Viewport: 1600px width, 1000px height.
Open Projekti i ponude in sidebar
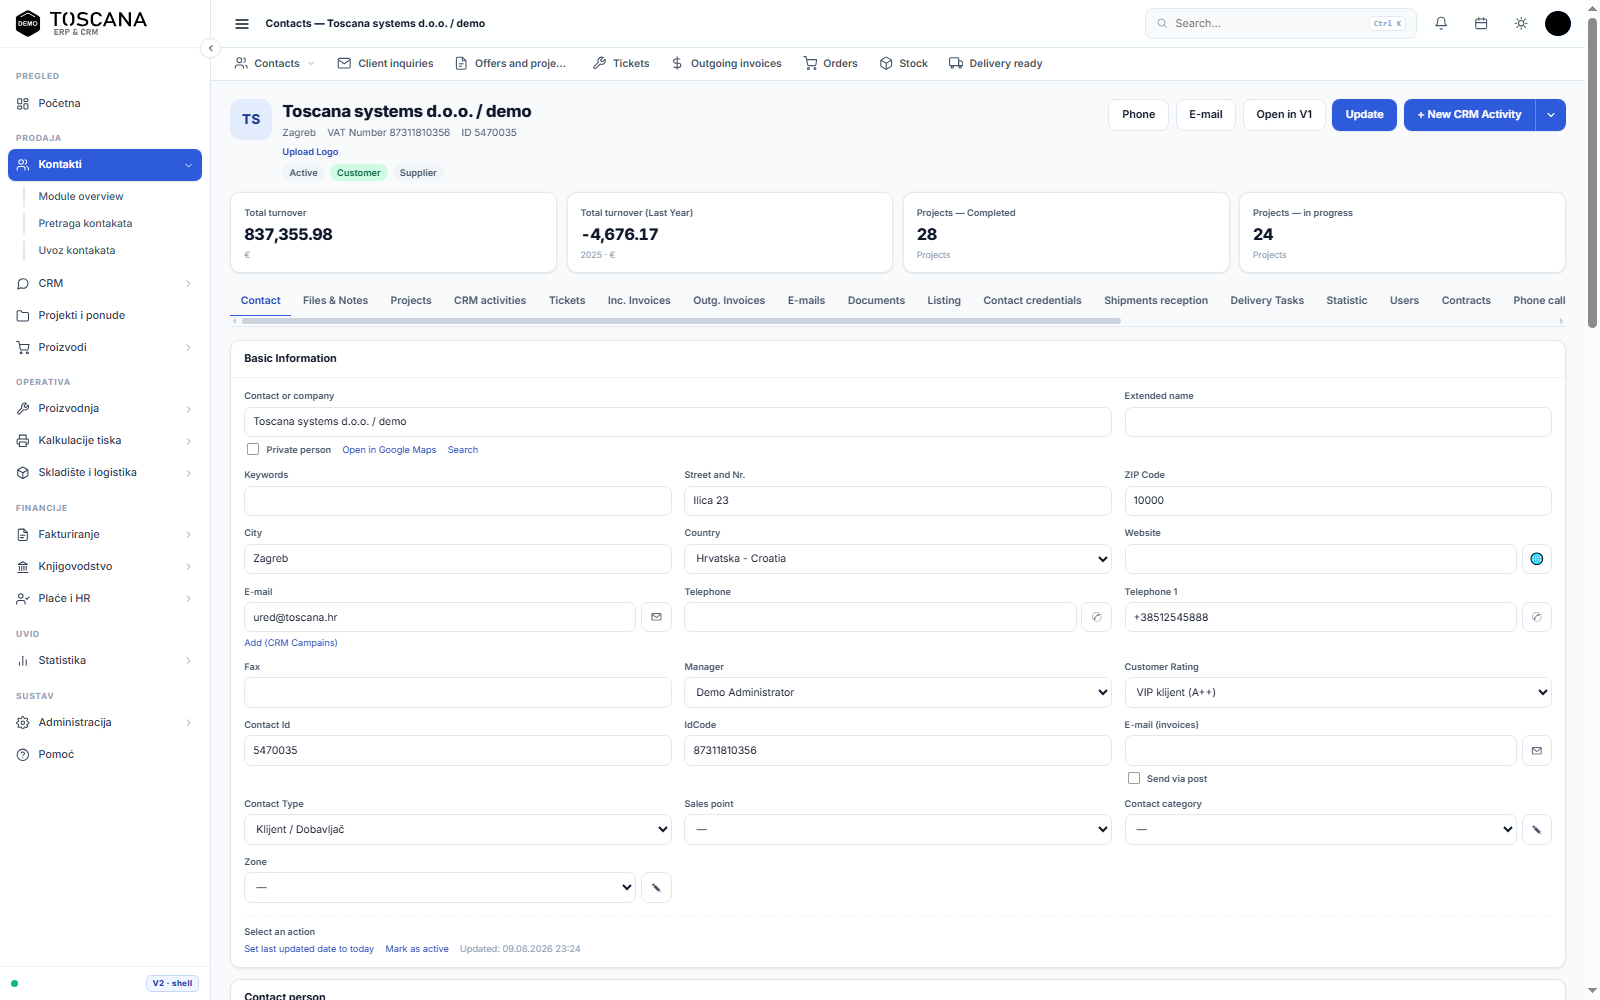coord(105,315)
